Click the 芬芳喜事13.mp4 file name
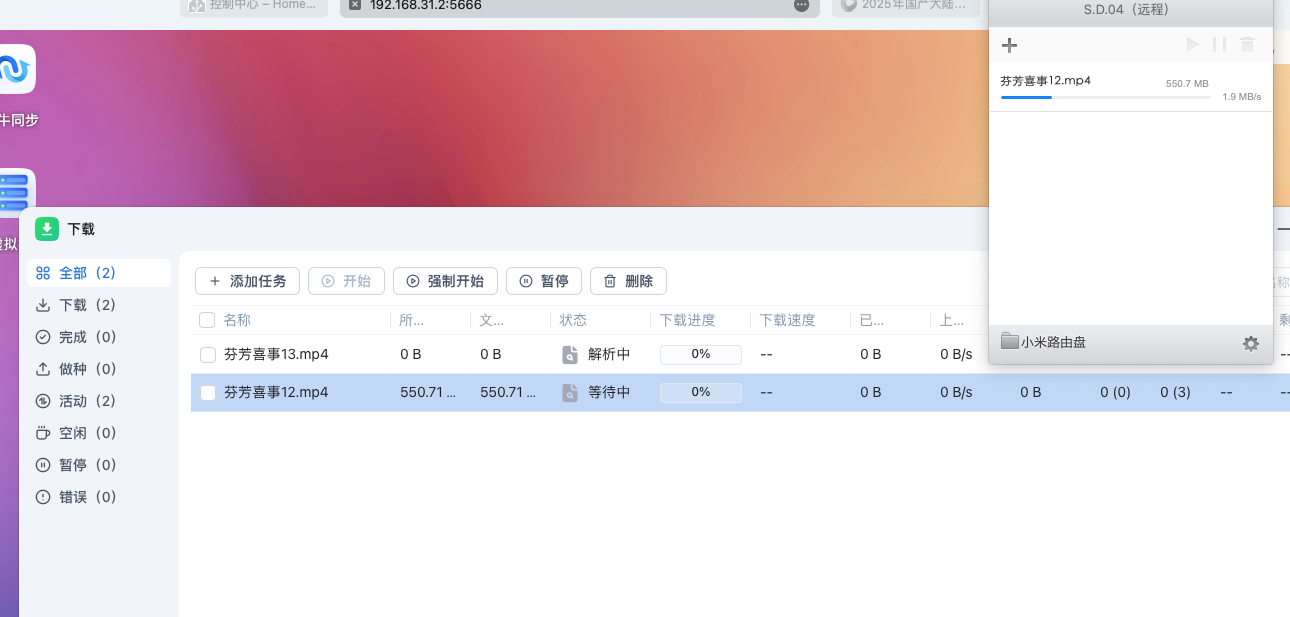1290x617 pixels. click(x=276, y=354)
